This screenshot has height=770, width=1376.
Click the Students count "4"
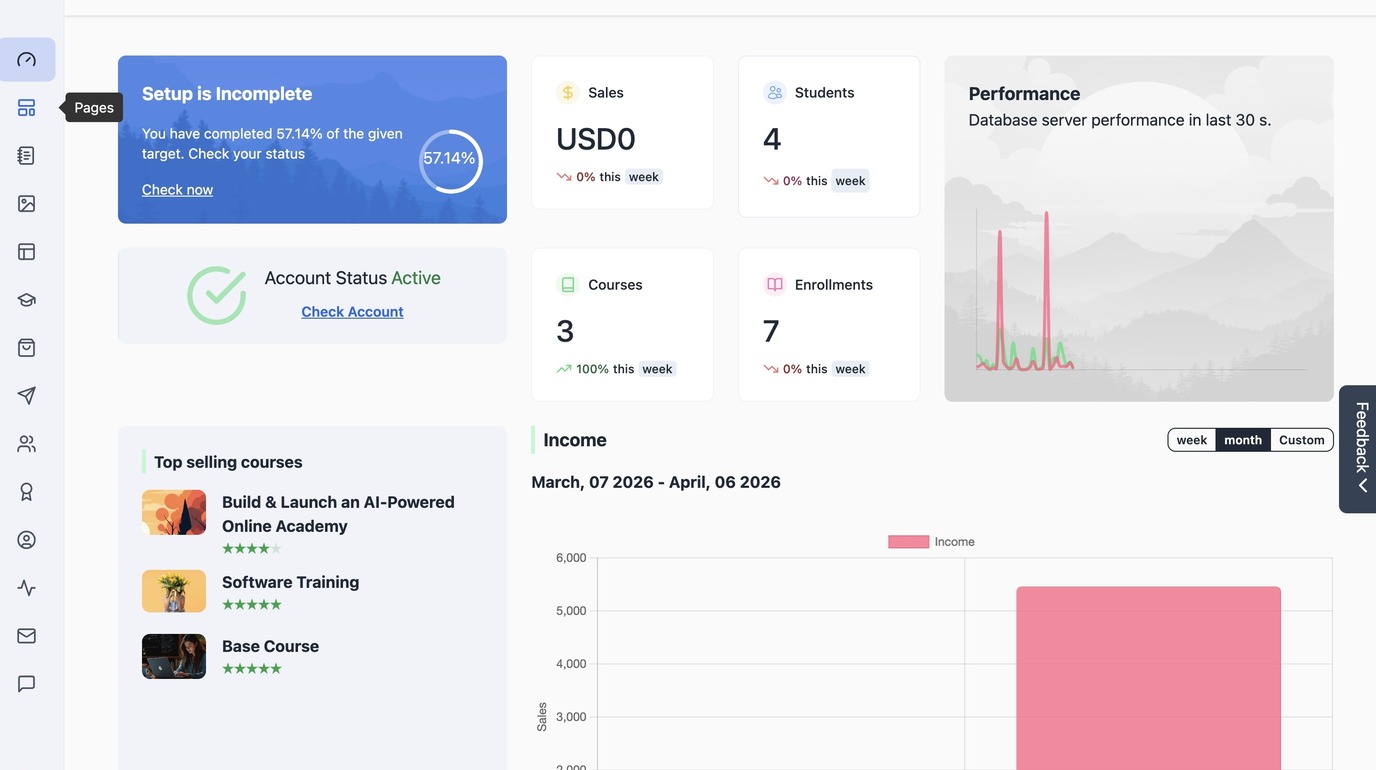[x=772, y=139]
